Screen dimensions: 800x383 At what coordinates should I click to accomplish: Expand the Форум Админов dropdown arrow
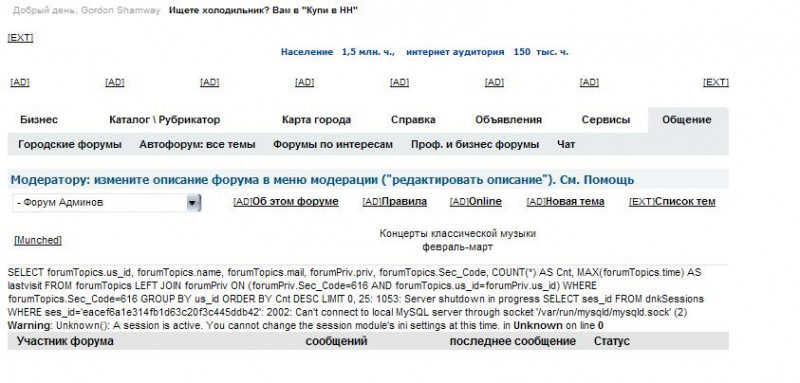click(193, 202)
